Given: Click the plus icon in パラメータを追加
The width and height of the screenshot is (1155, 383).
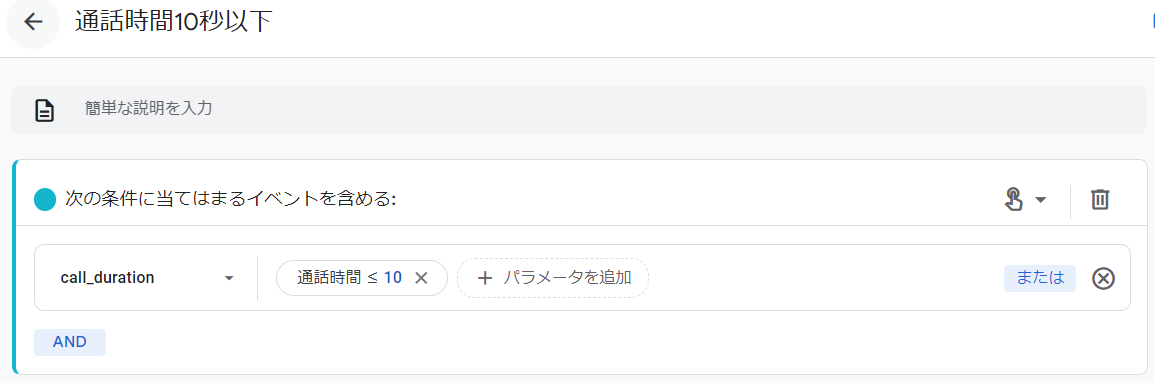Looking at the screenshot, I should [484, 278].
